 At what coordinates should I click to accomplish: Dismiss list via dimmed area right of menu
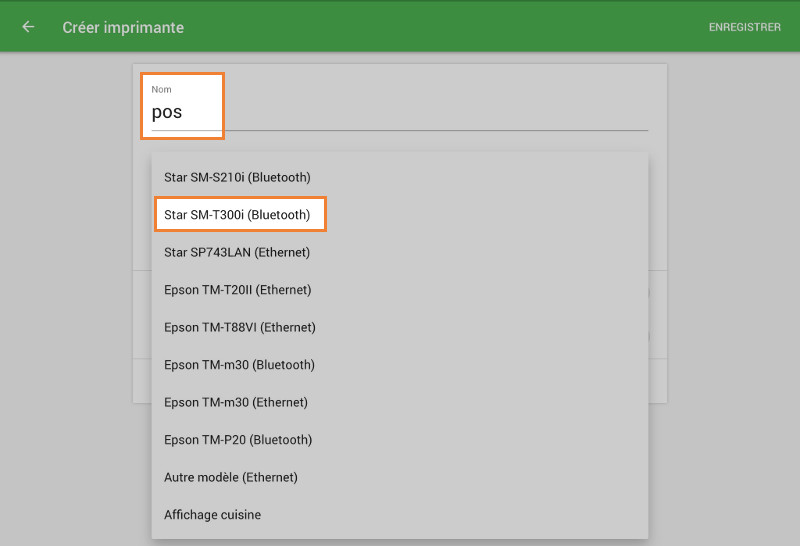[x=730, y=300]
